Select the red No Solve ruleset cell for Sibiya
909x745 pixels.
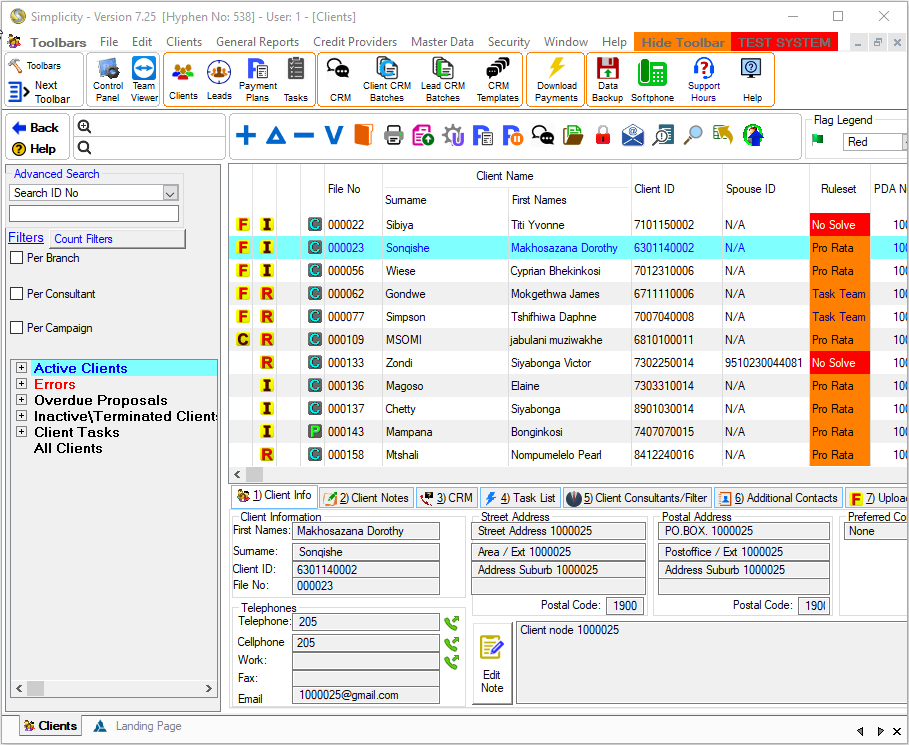(838, 225)
